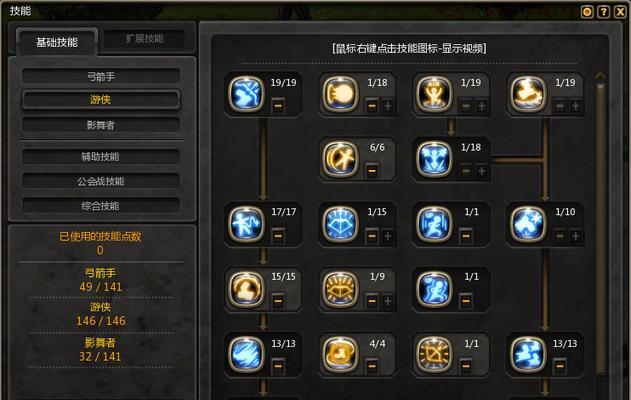Image resolution: width=631 pixels, height=400 pixels.
Task: Open help with the question mark button
Action: (603, 12)
